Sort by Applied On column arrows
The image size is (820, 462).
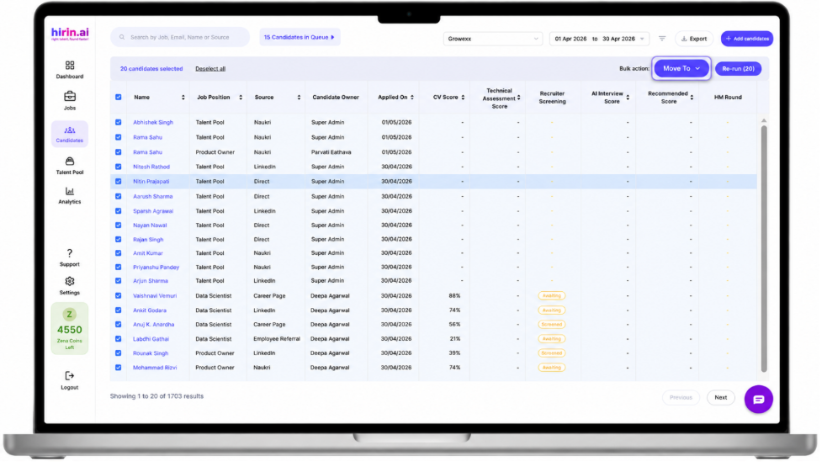pos(412,97)
